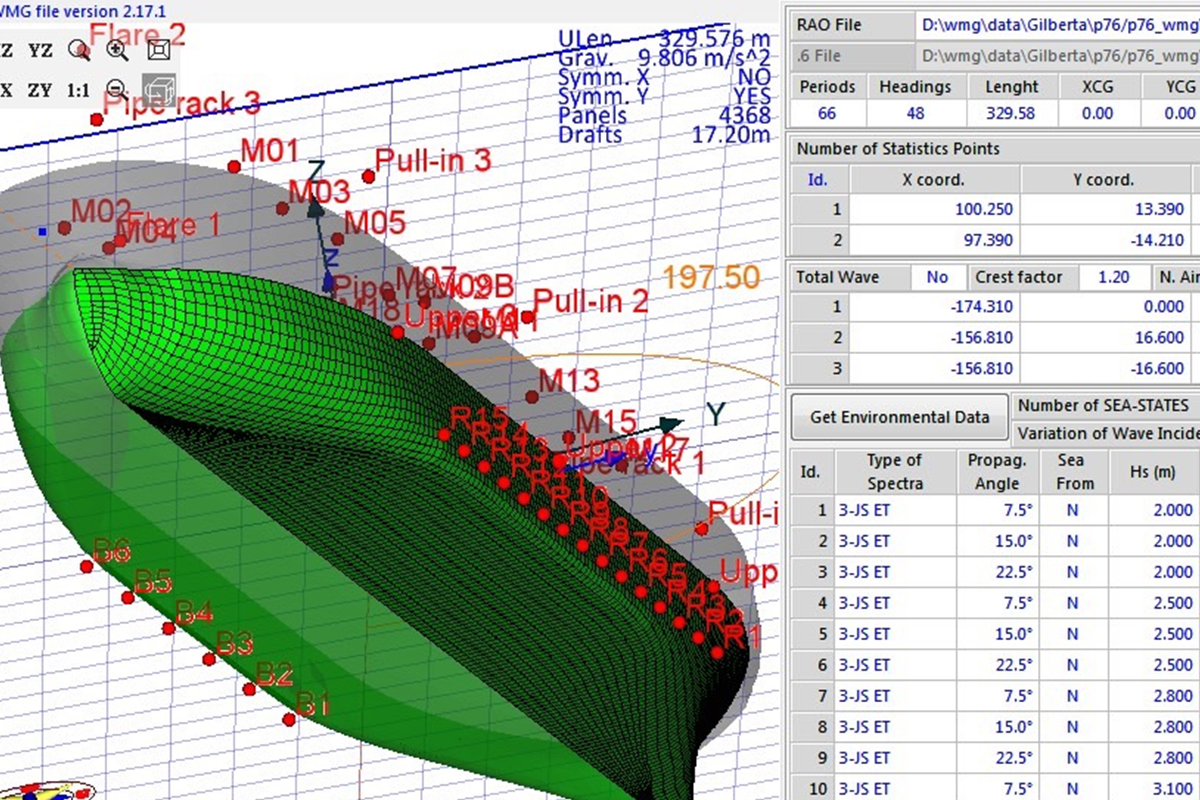Select the cell with -174.310
This screenshot has width=1200, height=800.
pos(936,307)
